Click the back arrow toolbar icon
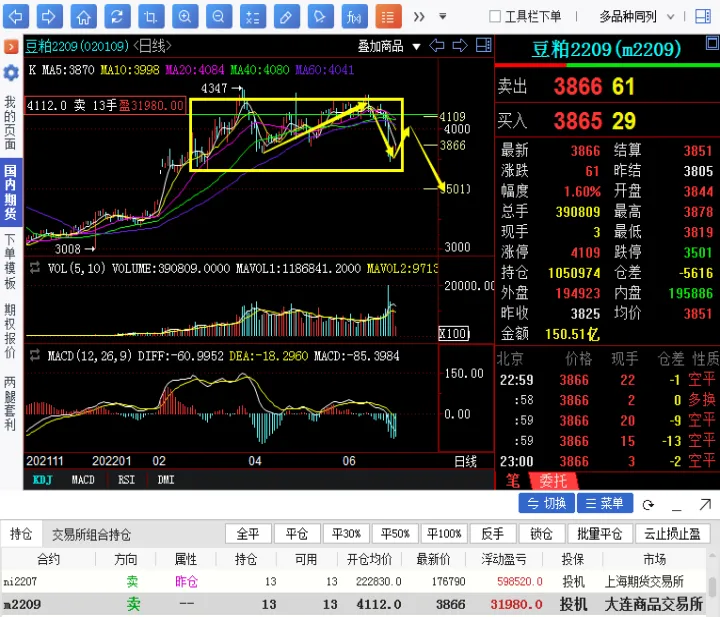This screenshot has width=720, height=617. [16, 17]
